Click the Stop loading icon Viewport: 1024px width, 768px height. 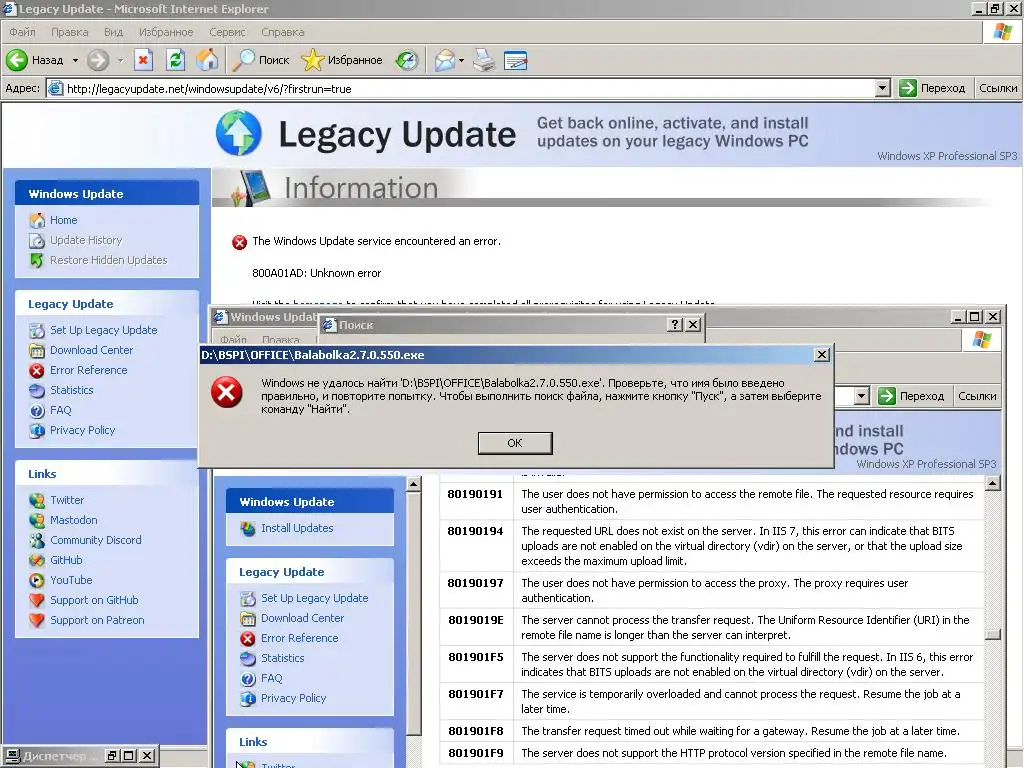click(143, 60)
